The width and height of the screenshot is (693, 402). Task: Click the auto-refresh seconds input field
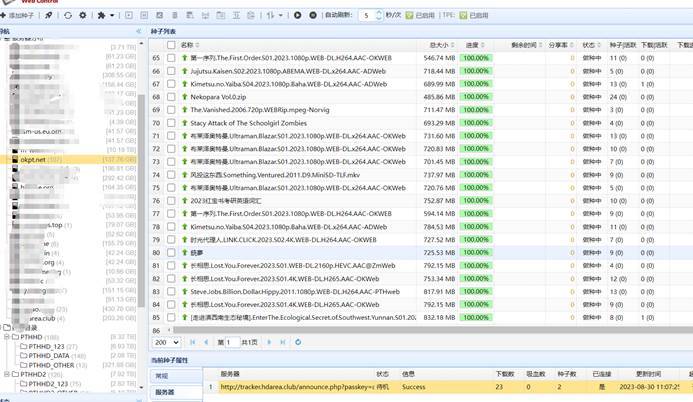pyautogui.click(x=369, y=16)
